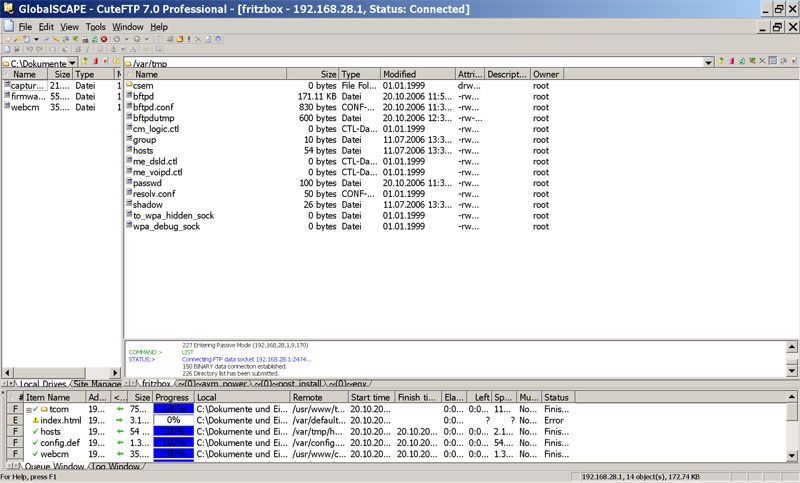The image size is (800, 483).
Task: Sort queue by Start time column header
Action: click(x=371, y=397)
